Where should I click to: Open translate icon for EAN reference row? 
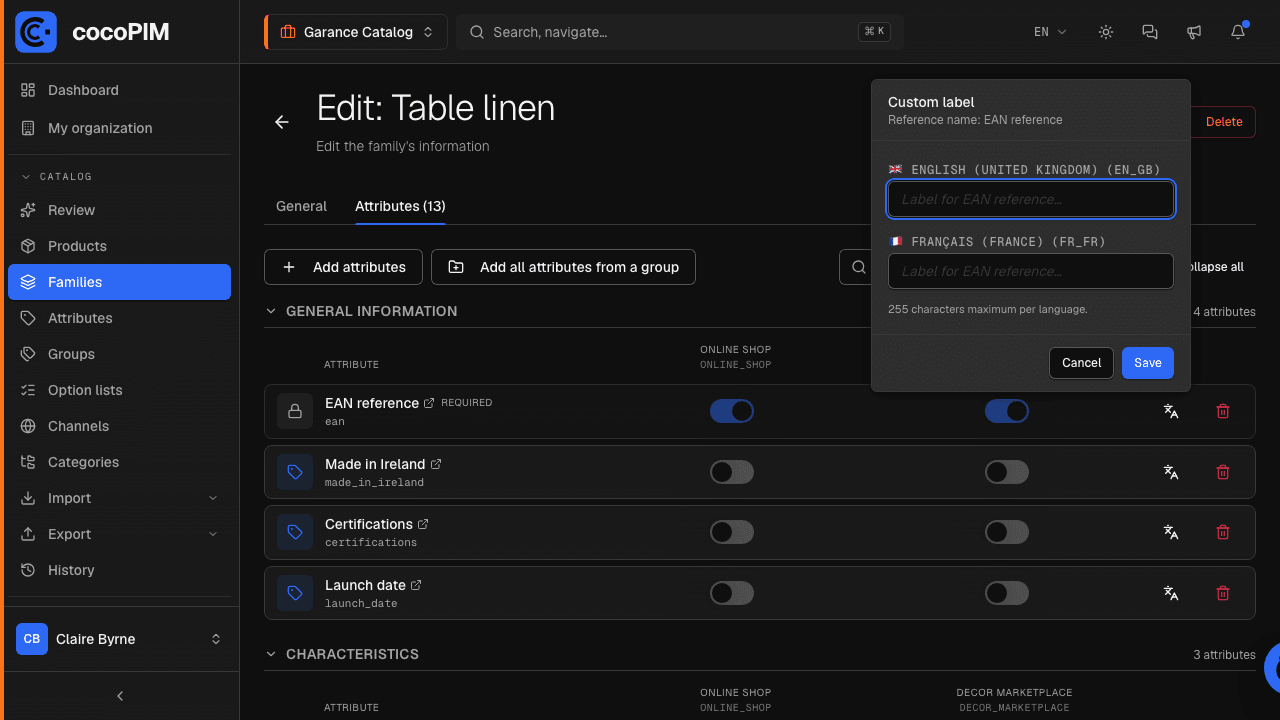[x=1171, y=411]
